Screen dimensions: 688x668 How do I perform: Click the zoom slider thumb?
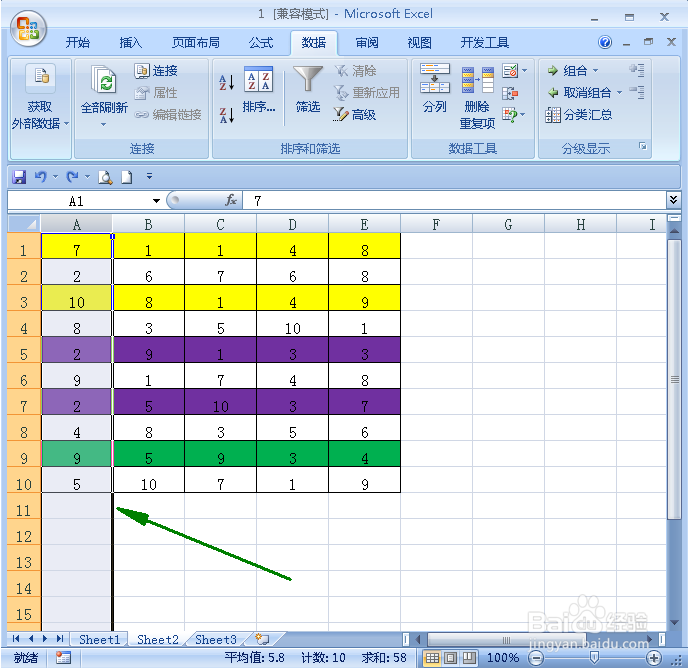[x=594, y=657]
